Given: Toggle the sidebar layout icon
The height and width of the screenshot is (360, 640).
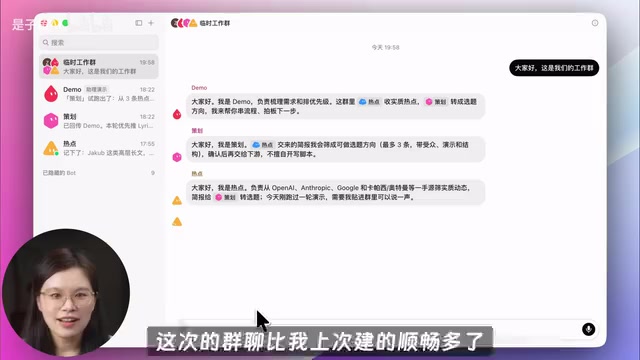Looking at the screenshot, I should point(139,23).
